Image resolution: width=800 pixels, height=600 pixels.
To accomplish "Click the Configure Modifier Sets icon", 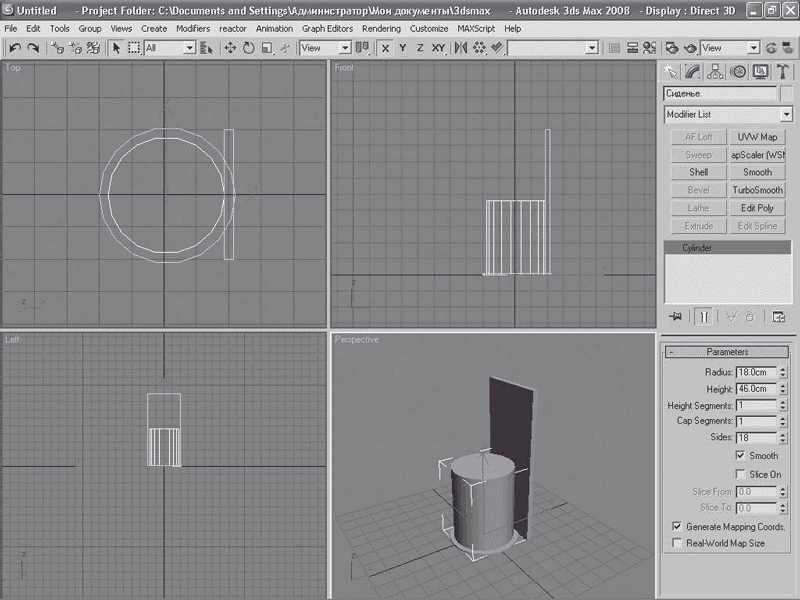I will coord(778,316).
